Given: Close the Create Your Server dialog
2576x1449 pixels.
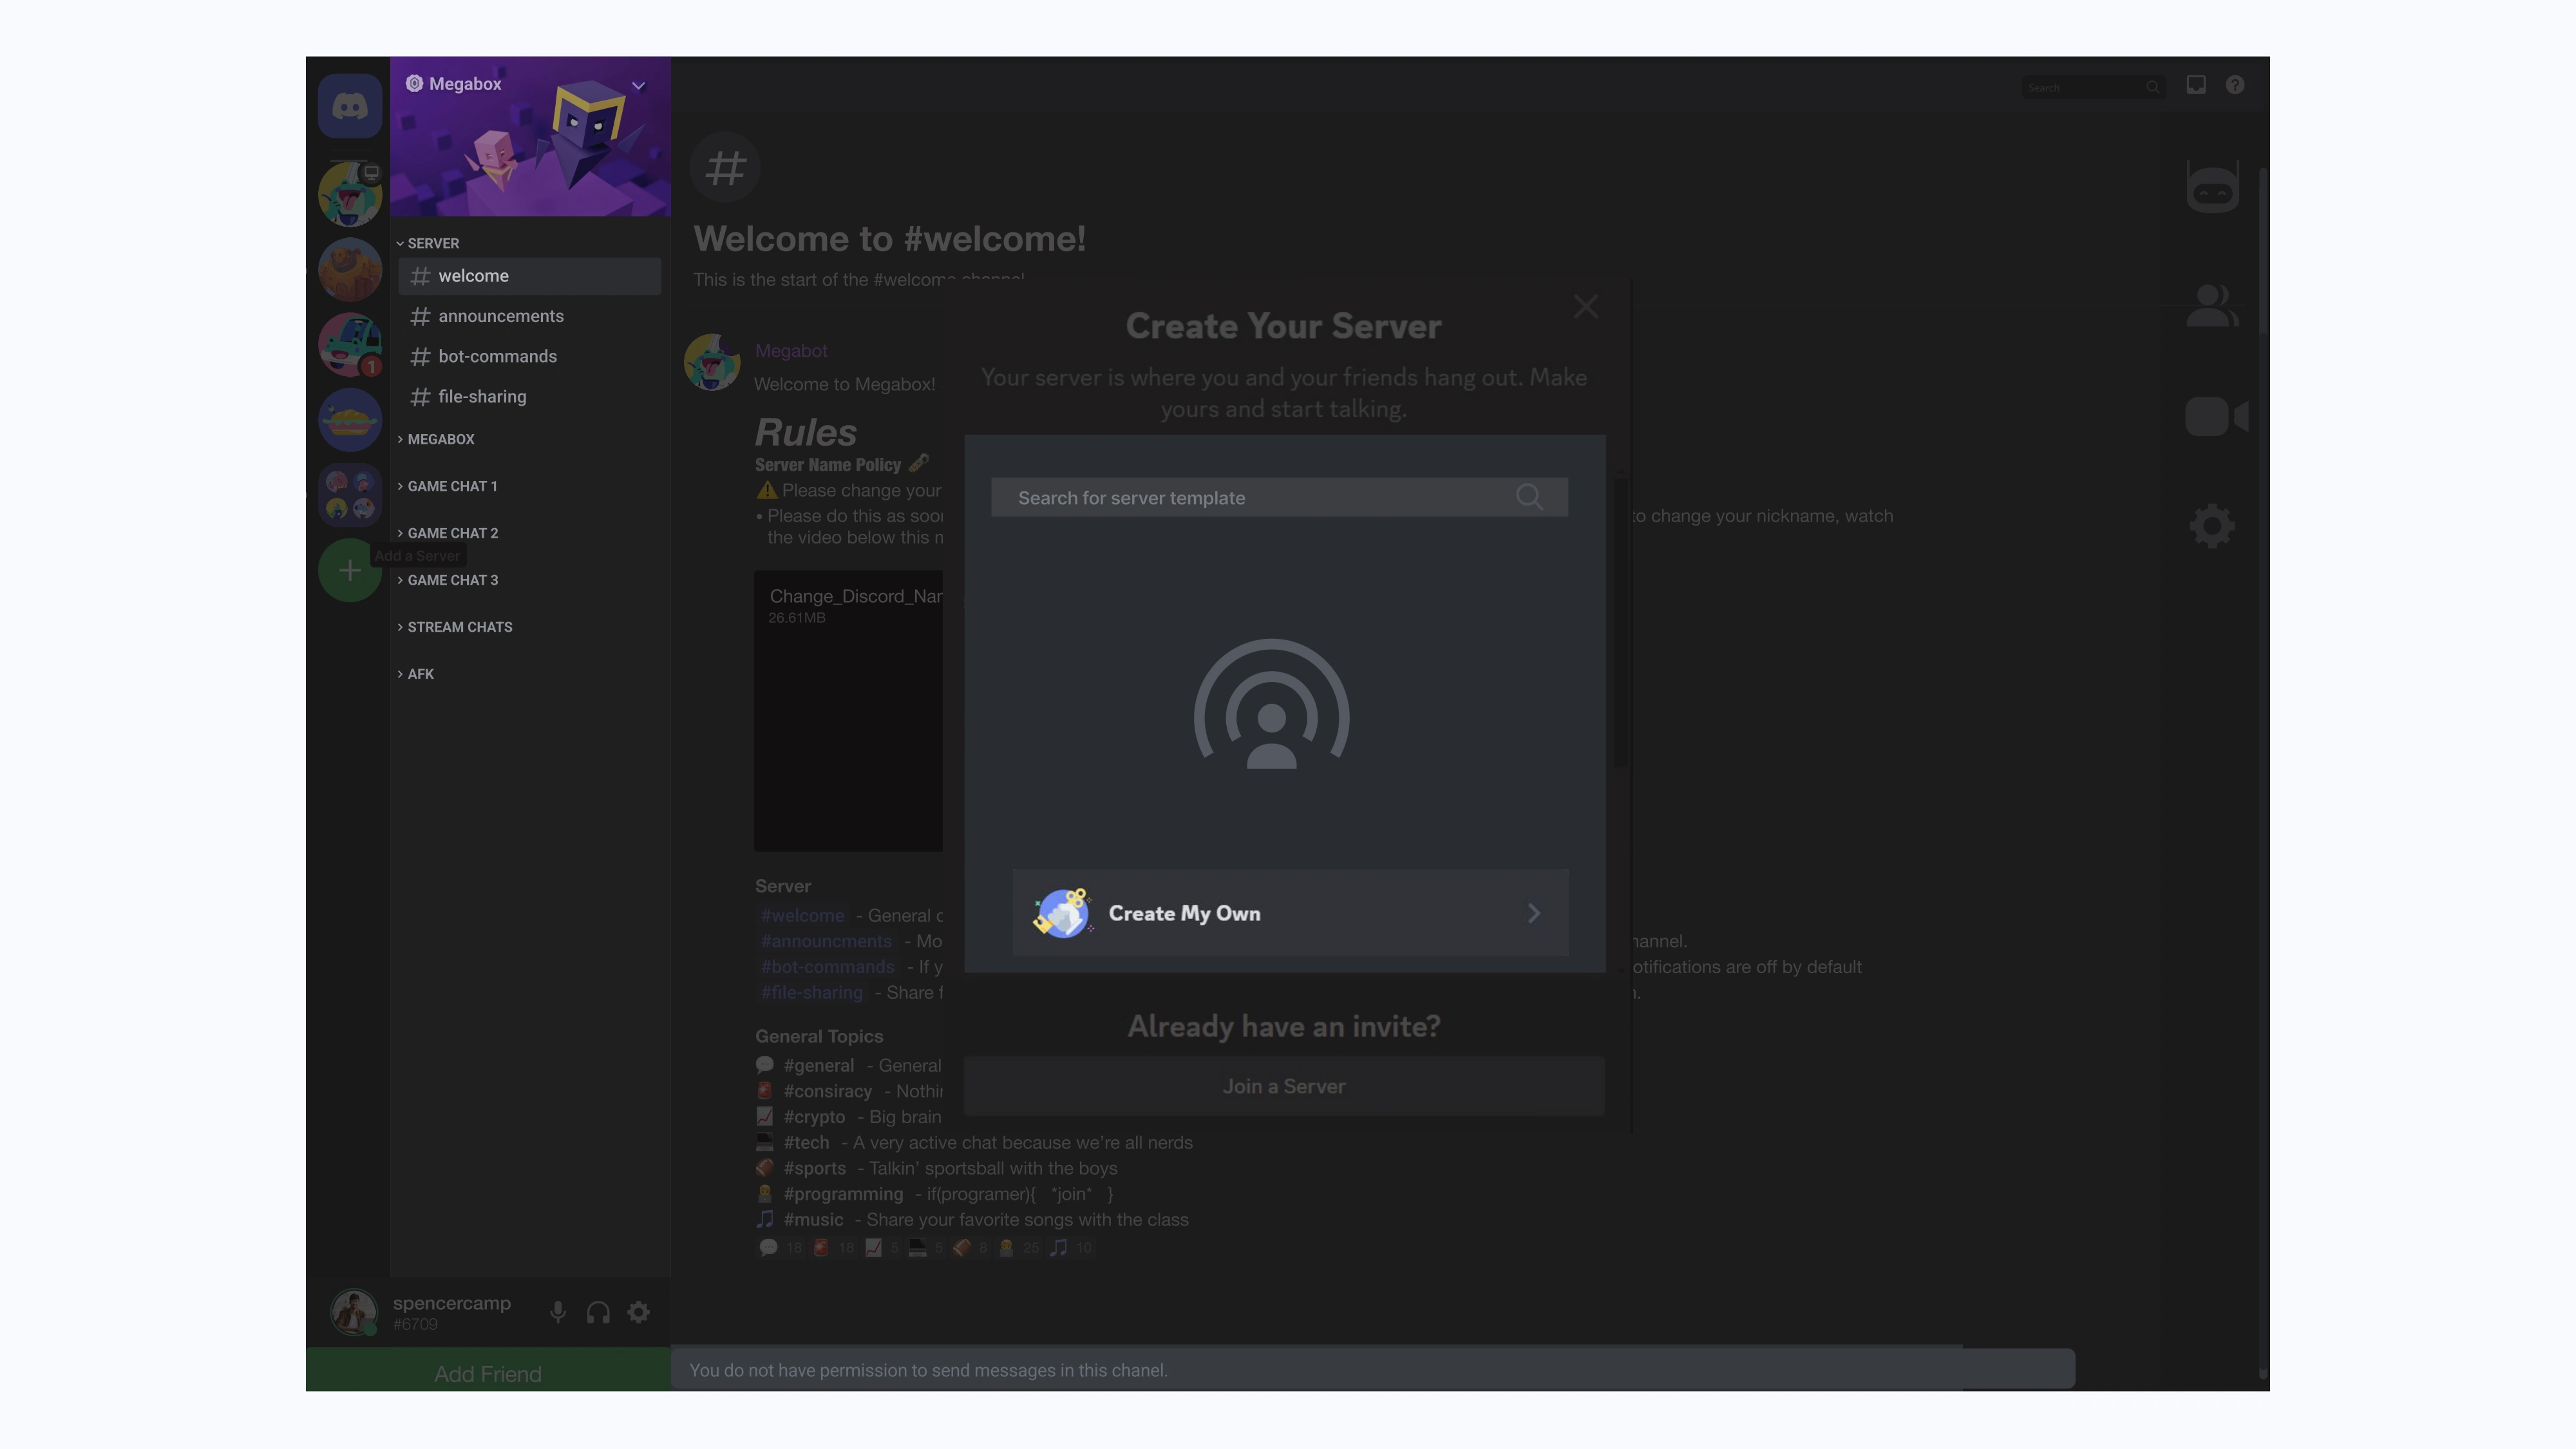Looking at the screenshot, I should tap(1585, 306).
